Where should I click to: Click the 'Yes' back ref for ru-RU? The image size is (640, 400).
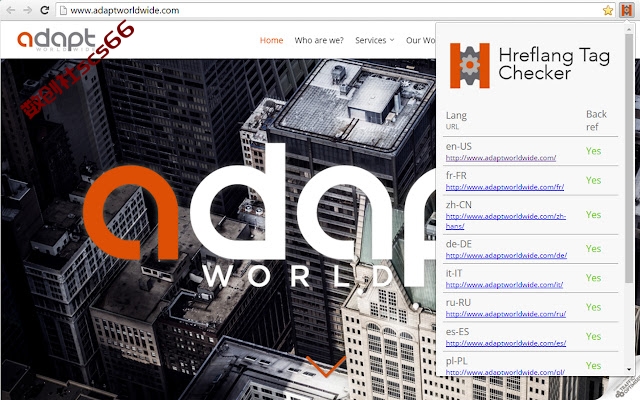[x=593, y=307]
